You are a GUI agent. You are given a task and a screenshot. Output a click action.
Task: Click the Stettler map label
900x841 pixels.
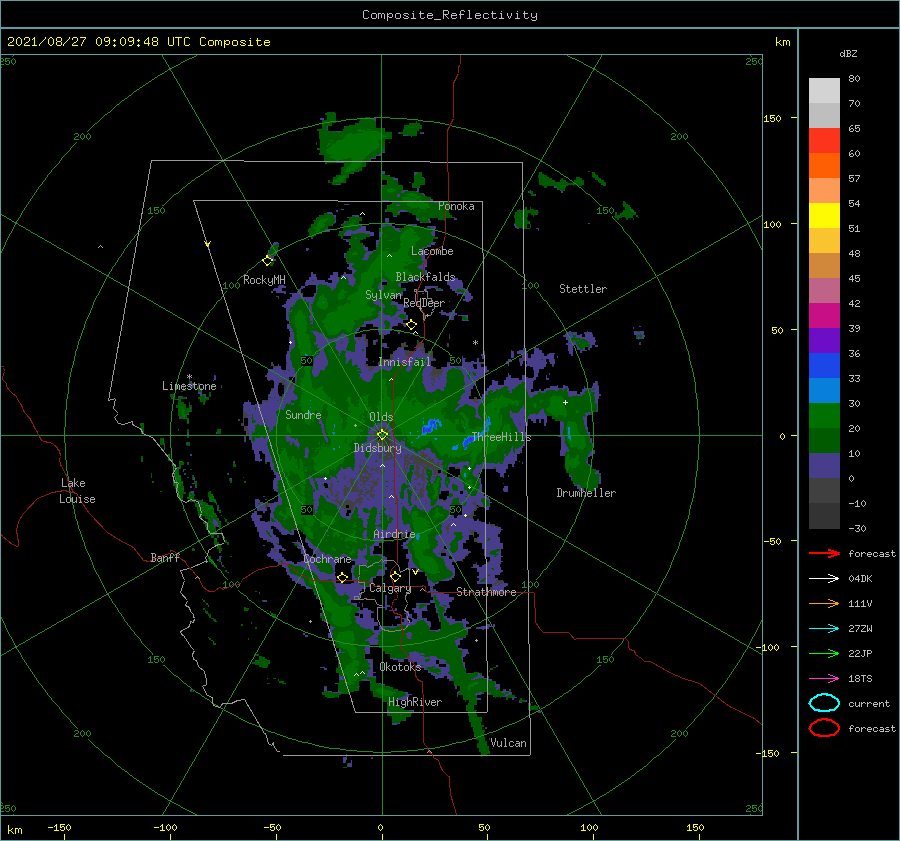click(x=583, y=289)
